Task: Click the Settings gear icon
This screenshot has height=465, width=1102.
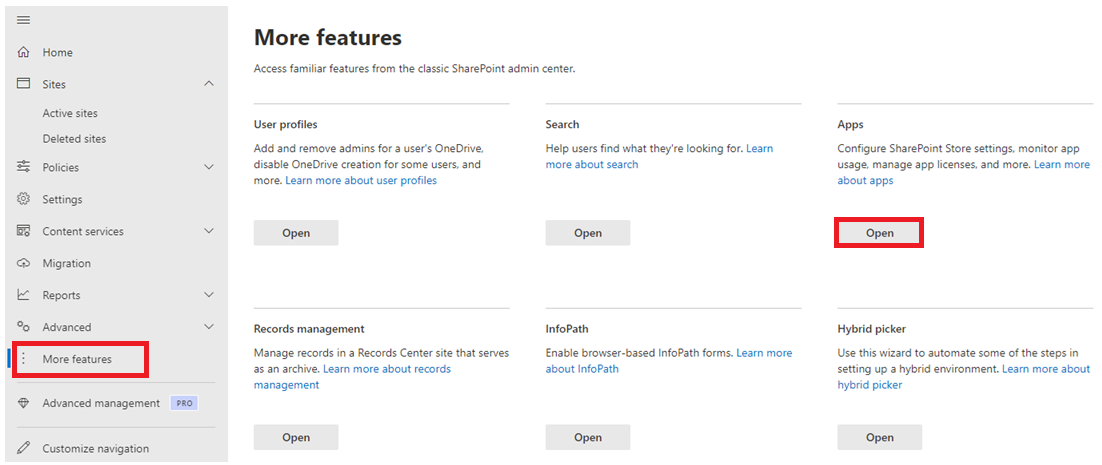Action: (23, 199)
